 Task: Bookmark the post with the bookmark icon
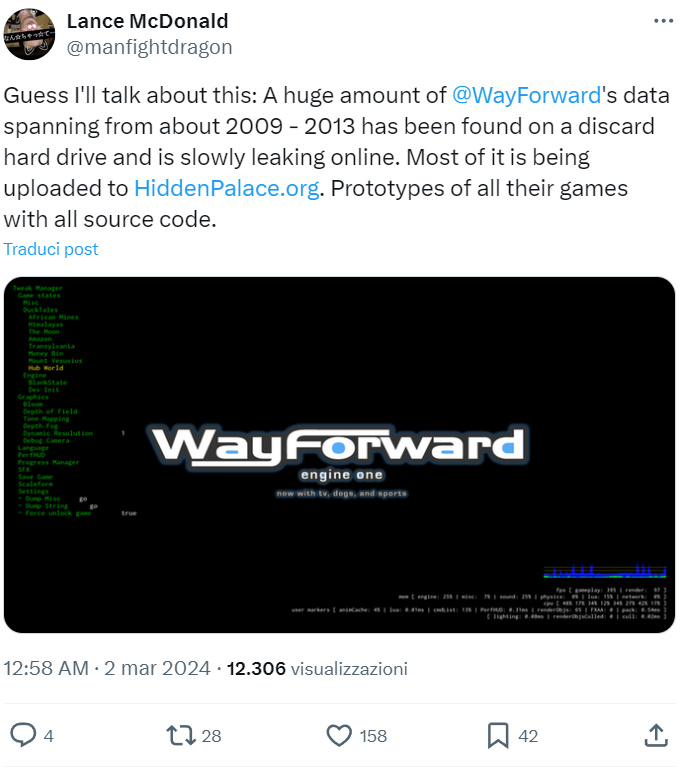click(497, 735)
